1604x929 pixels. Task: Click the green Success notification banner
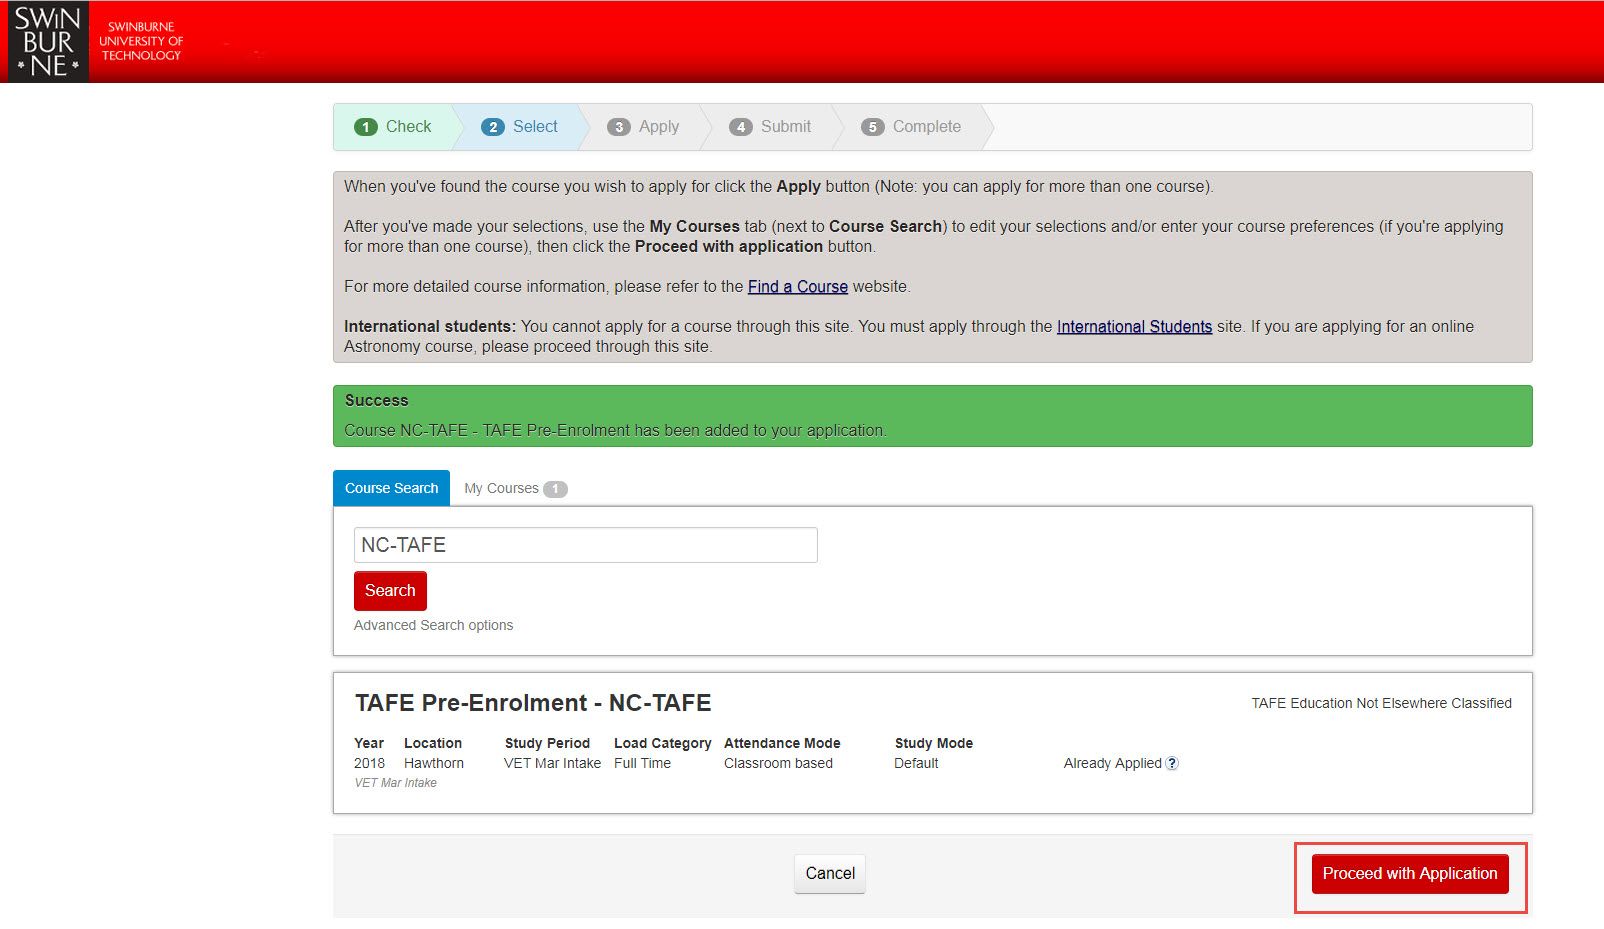pos(932,415)
